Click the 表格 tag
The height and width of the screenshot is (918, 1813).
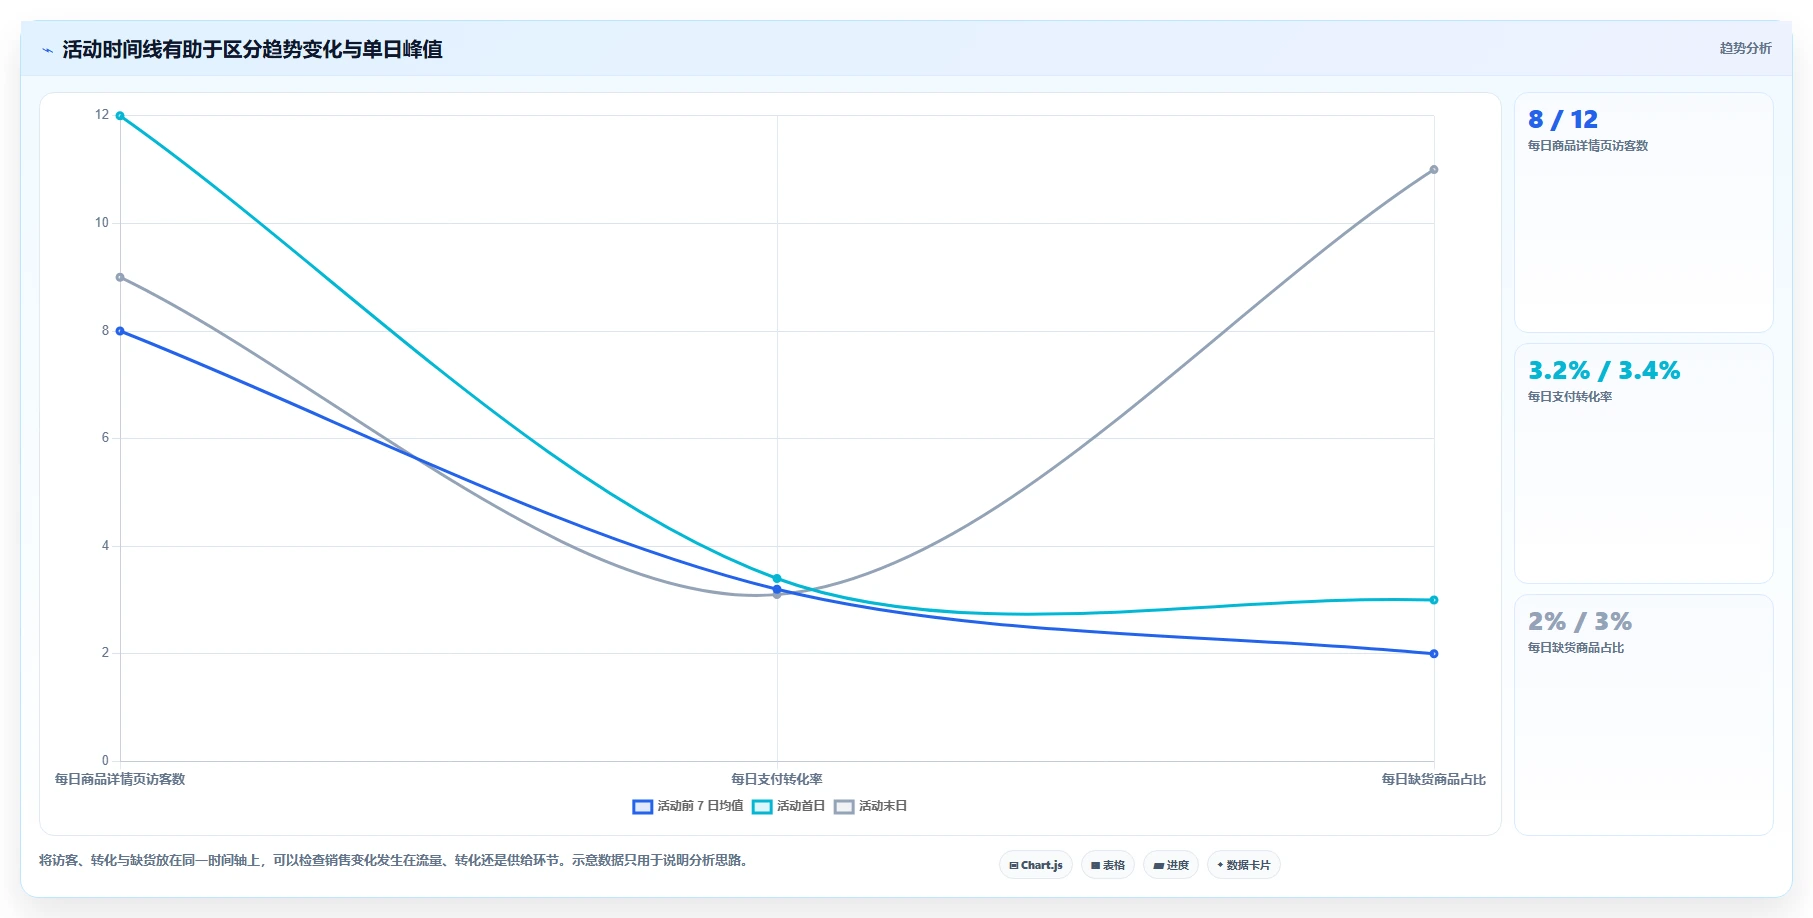click(1108, 865)
